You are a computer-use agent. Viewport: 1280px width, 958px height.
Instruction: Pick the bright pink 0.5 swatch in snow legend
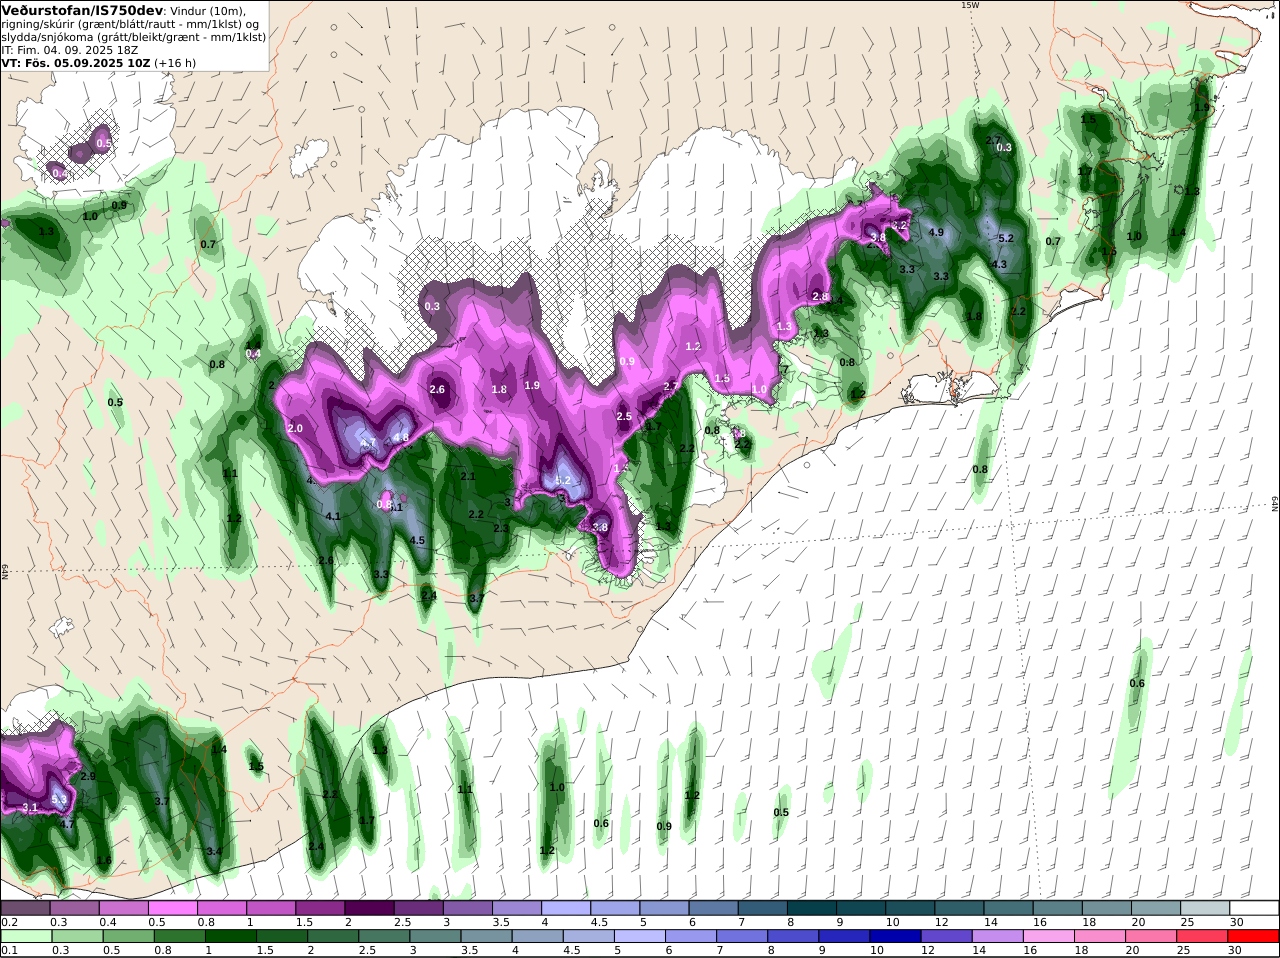[172, 908]
